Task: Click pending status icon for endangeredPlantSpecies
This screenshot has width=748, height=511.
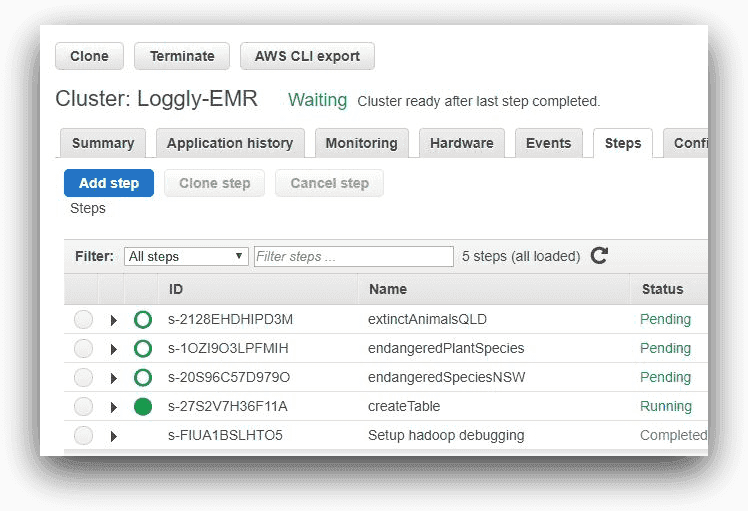Action: point(143,349)
